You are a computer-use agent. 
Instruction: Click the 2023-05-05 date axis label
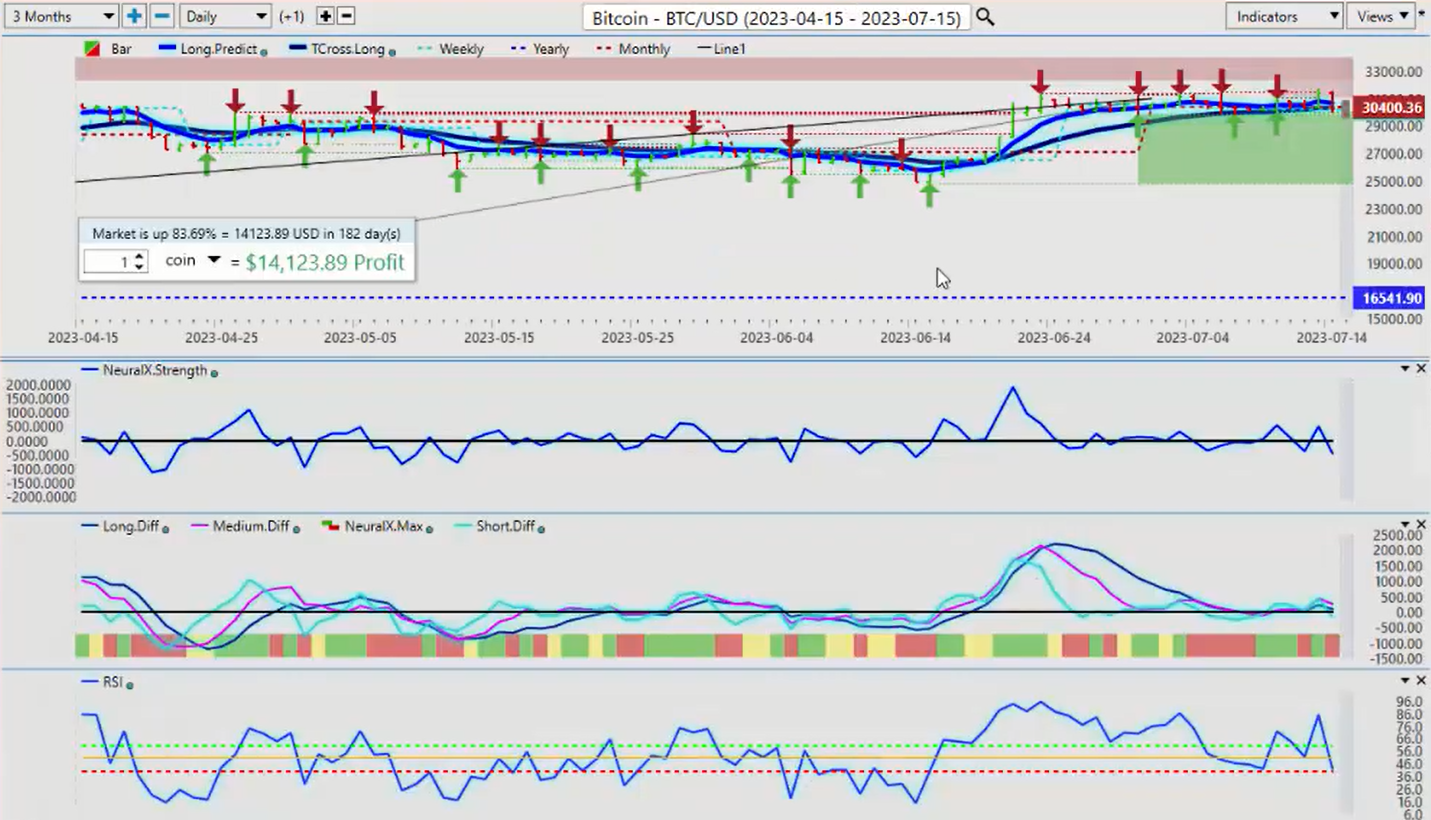[x=360, y=338]
